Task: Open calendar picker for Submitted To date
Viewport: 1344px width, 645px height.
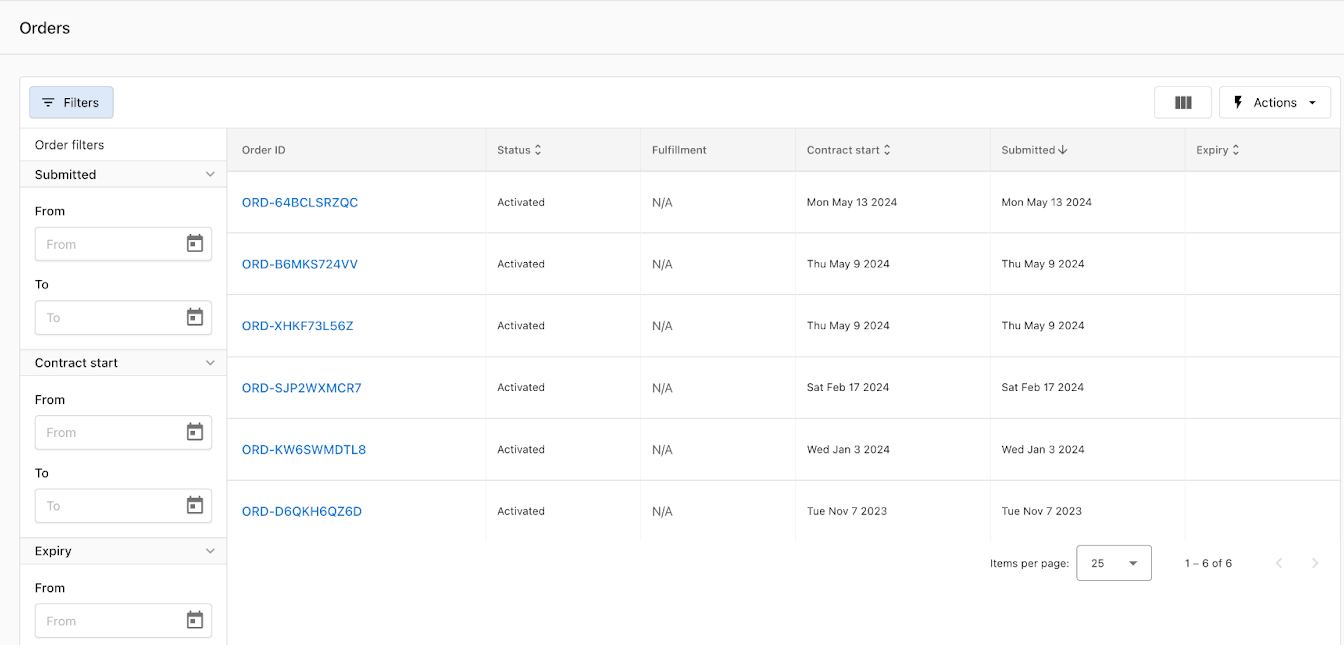Action: coord(195,318)
